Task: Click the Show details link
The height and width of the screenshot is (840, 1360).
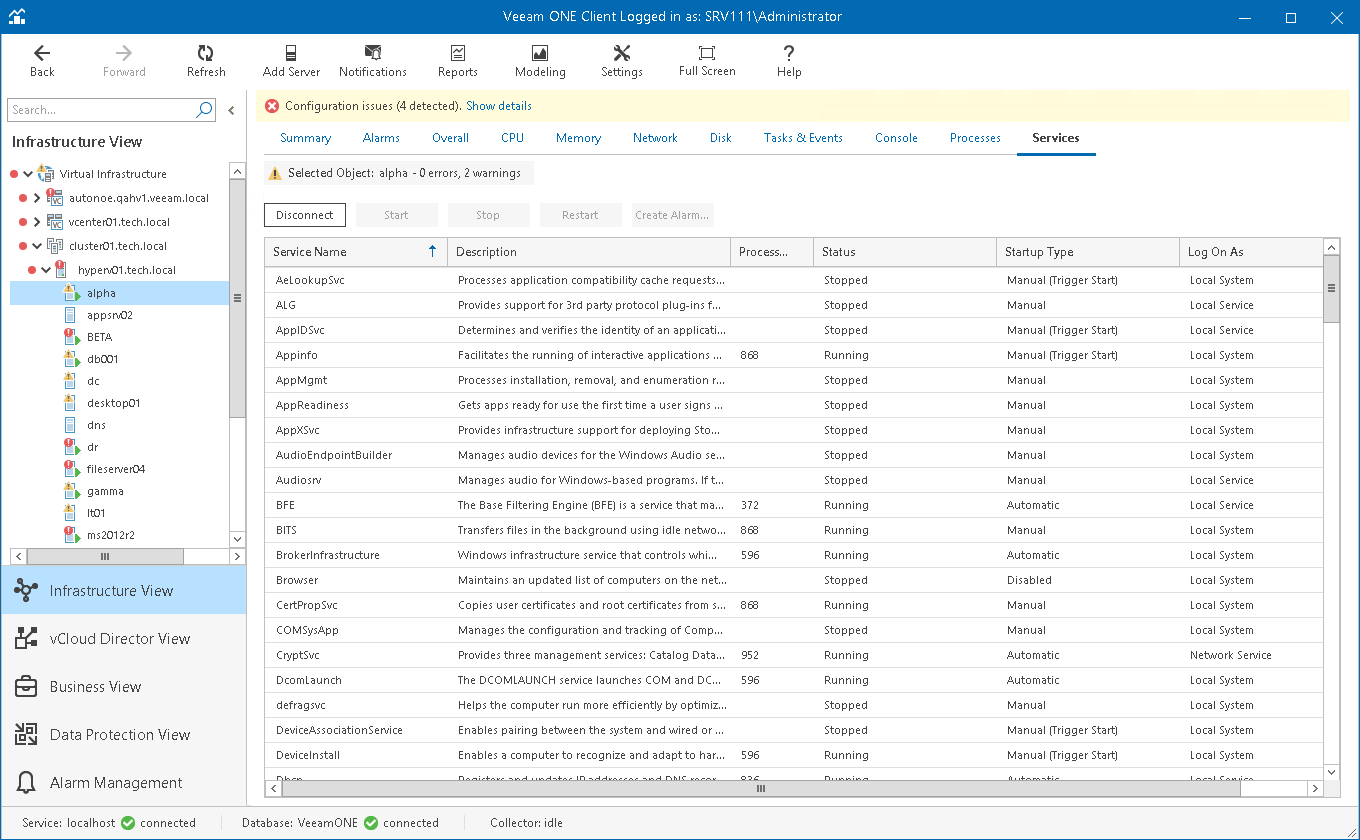Action: (499, 106)
